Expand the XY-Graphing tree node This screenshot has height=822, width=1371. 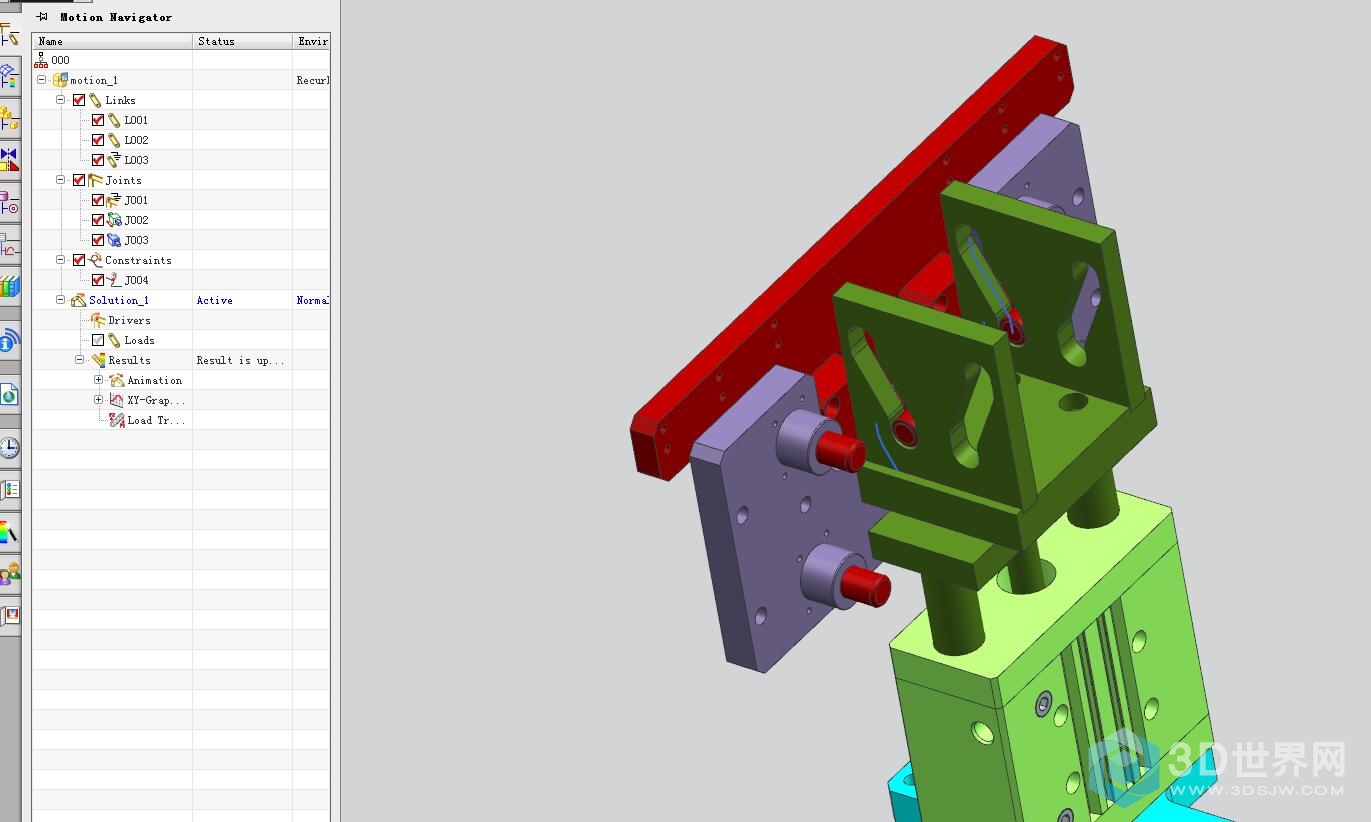point(99,400)
